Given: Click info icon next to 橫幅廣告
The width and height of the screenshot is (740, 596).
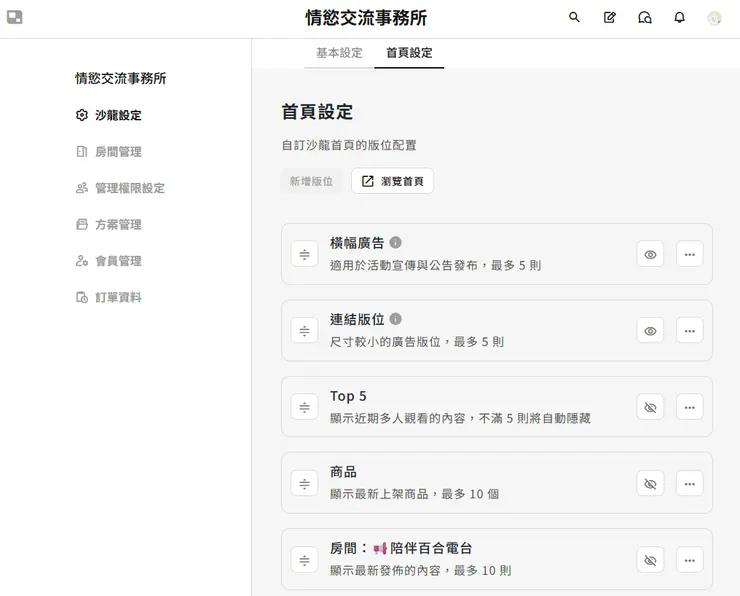Looking at the screenshot, I should pyautogui.click(x=395, y=243).
